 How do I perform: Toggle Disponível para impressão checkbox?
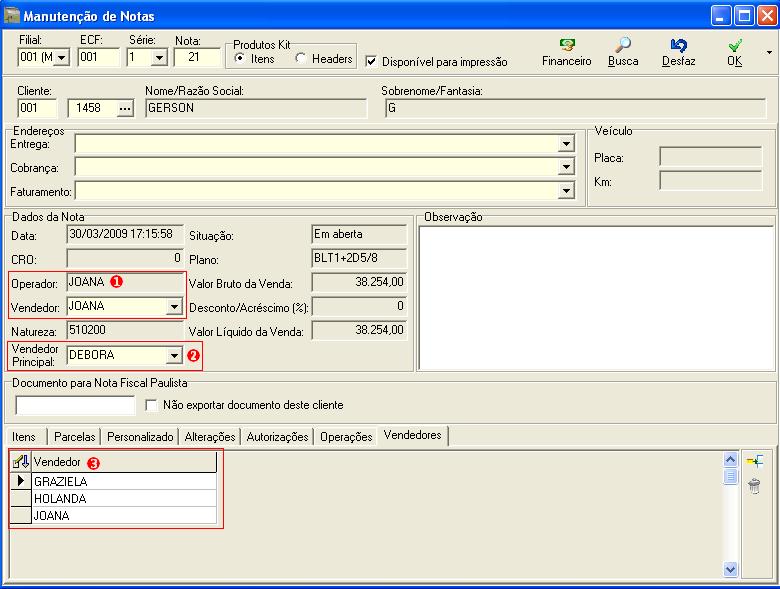pyautogui.click(x=372, y=61)
